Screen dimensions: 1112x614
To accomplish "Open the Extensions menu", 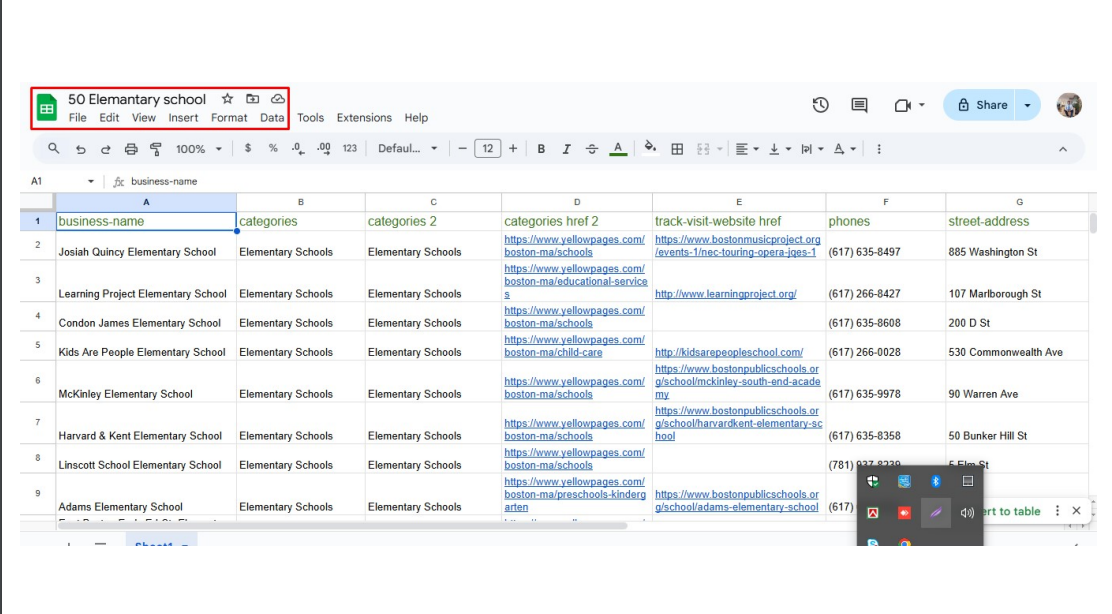I will pyautogui.click(x=364, y=118).
